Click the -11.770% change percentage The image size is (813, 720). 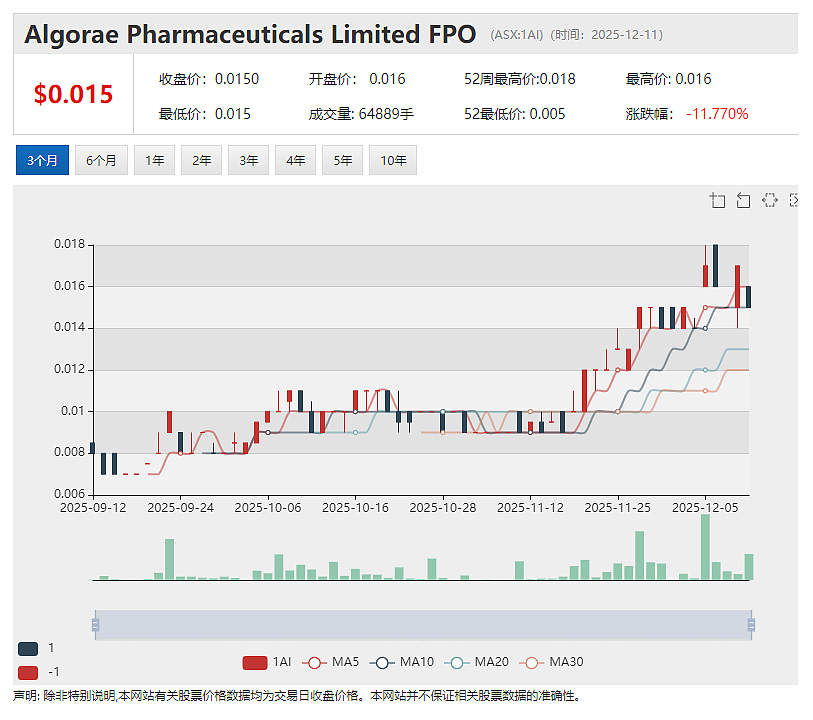[x=717, y=114]
